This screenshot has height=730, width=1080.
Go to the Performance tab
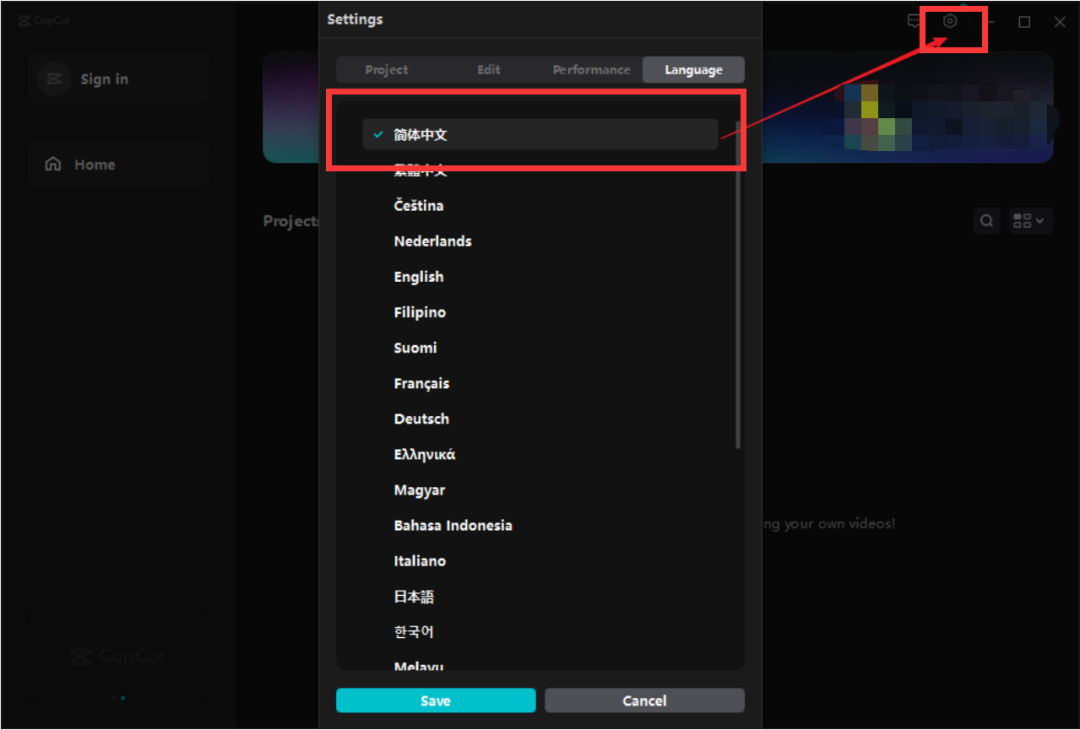591,70
